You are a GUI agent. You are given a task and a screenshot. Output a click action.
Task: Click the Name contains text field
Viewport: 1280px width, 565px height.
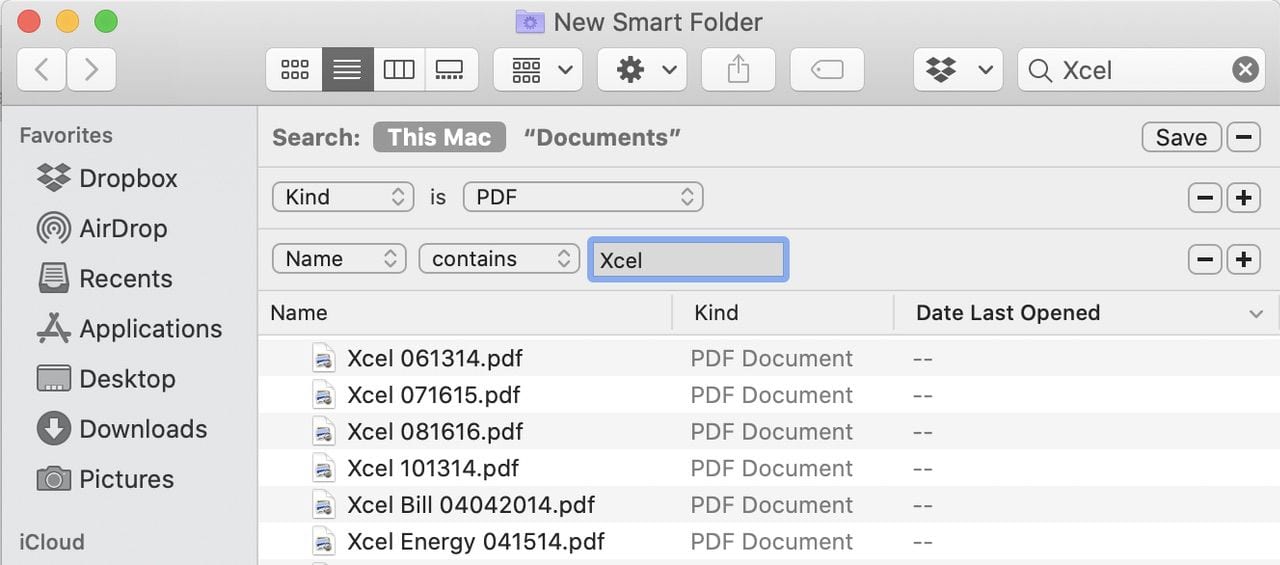pos(688,260)
